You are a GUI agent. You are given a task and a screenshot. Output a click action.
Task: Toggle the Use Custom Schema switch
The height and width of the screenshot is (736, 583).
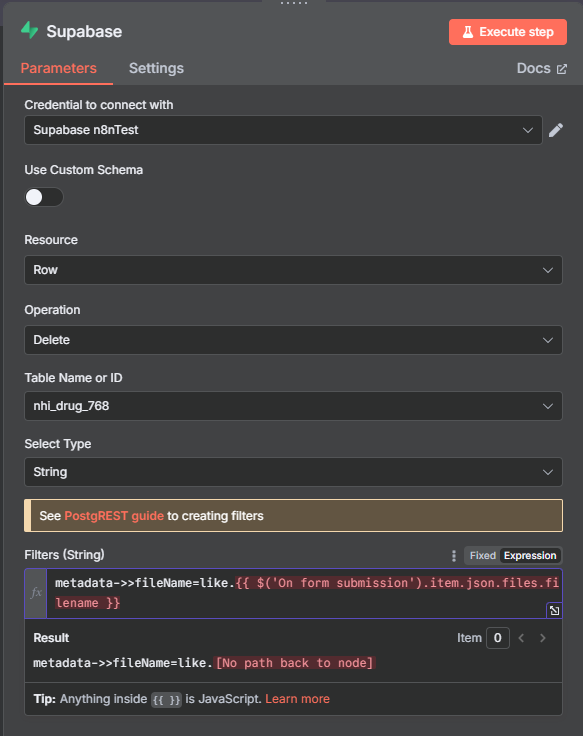[x=44, y=197]
